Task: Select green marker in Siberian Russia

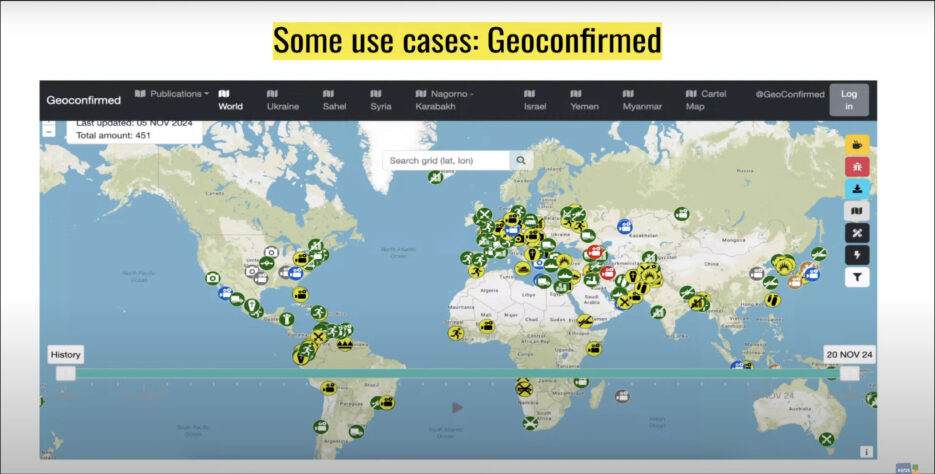Action: [682, 213]
